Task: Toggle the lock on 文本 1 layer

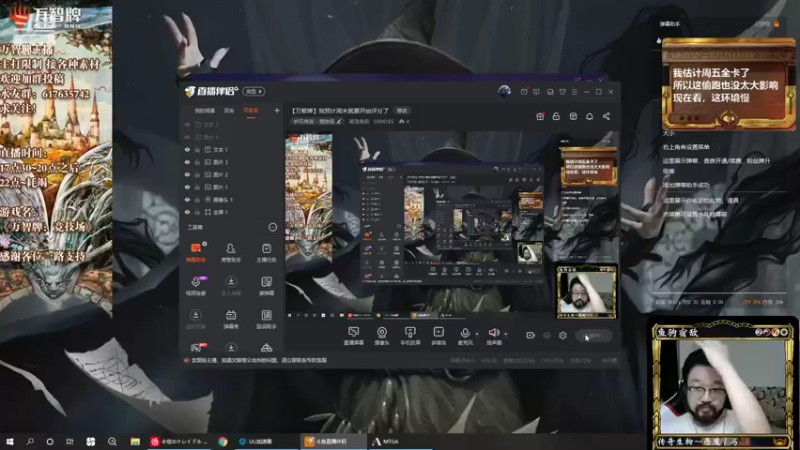Action: (x=197, y=149)
